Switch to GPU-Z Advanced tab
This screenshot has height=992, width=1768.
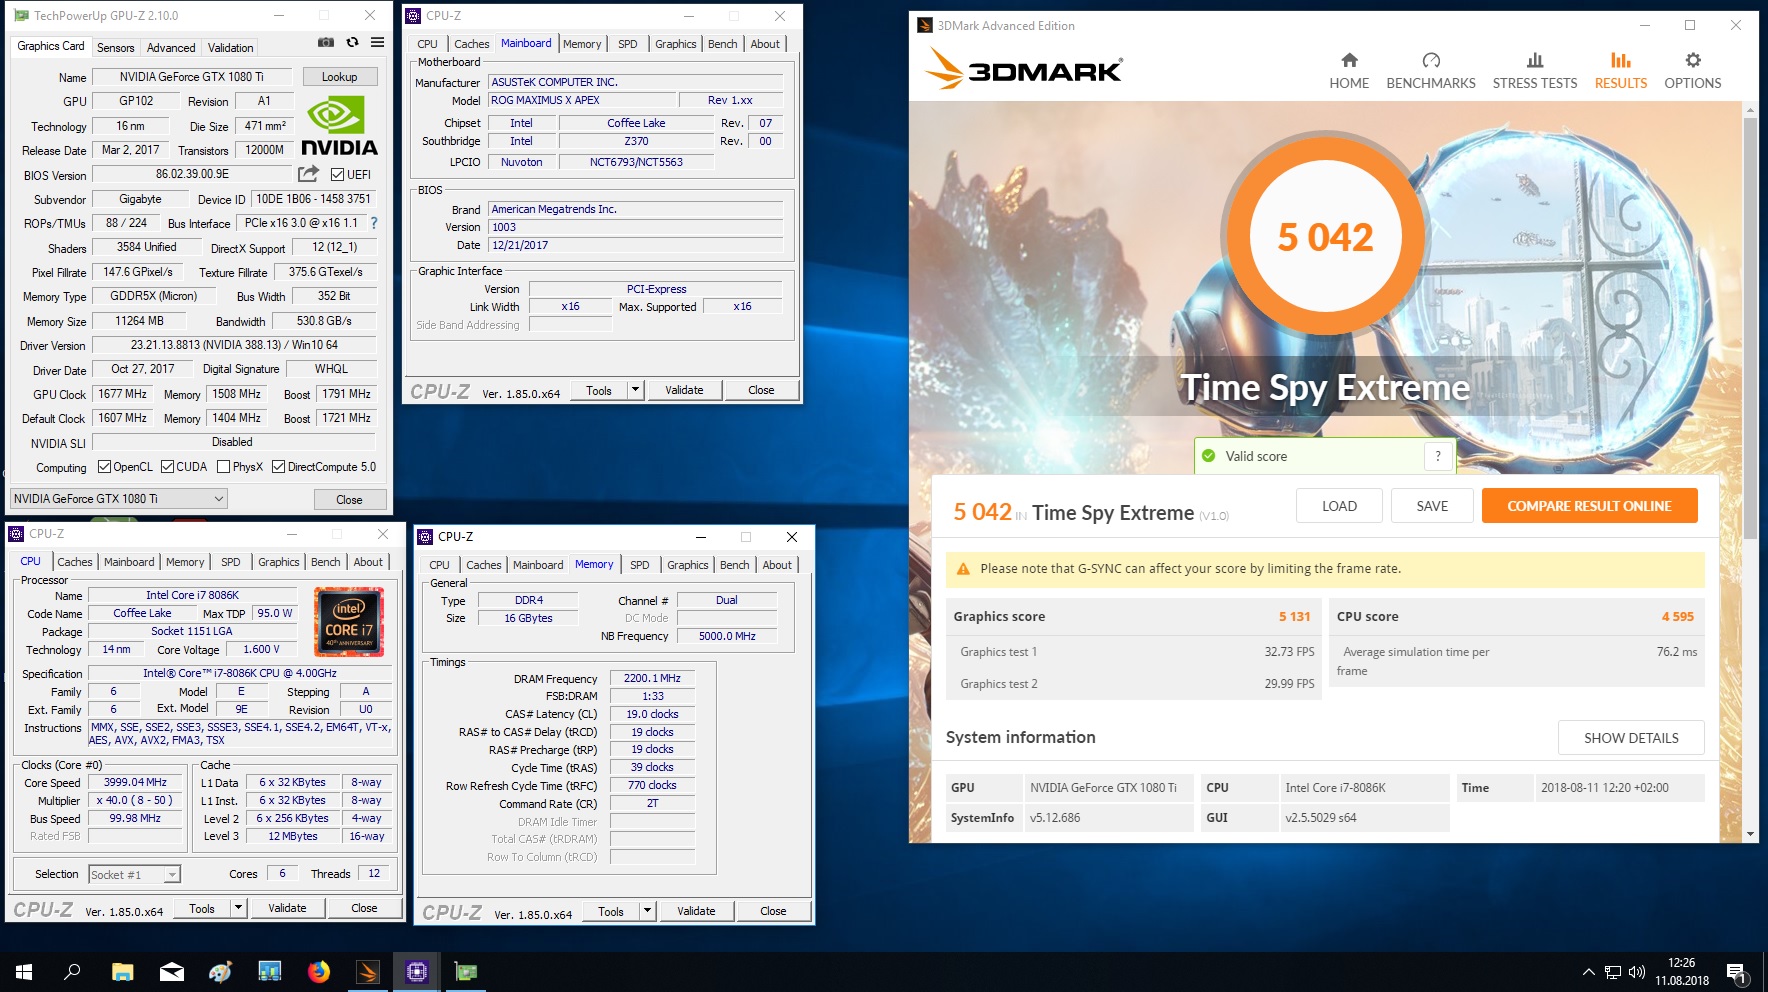click(171, 48)
